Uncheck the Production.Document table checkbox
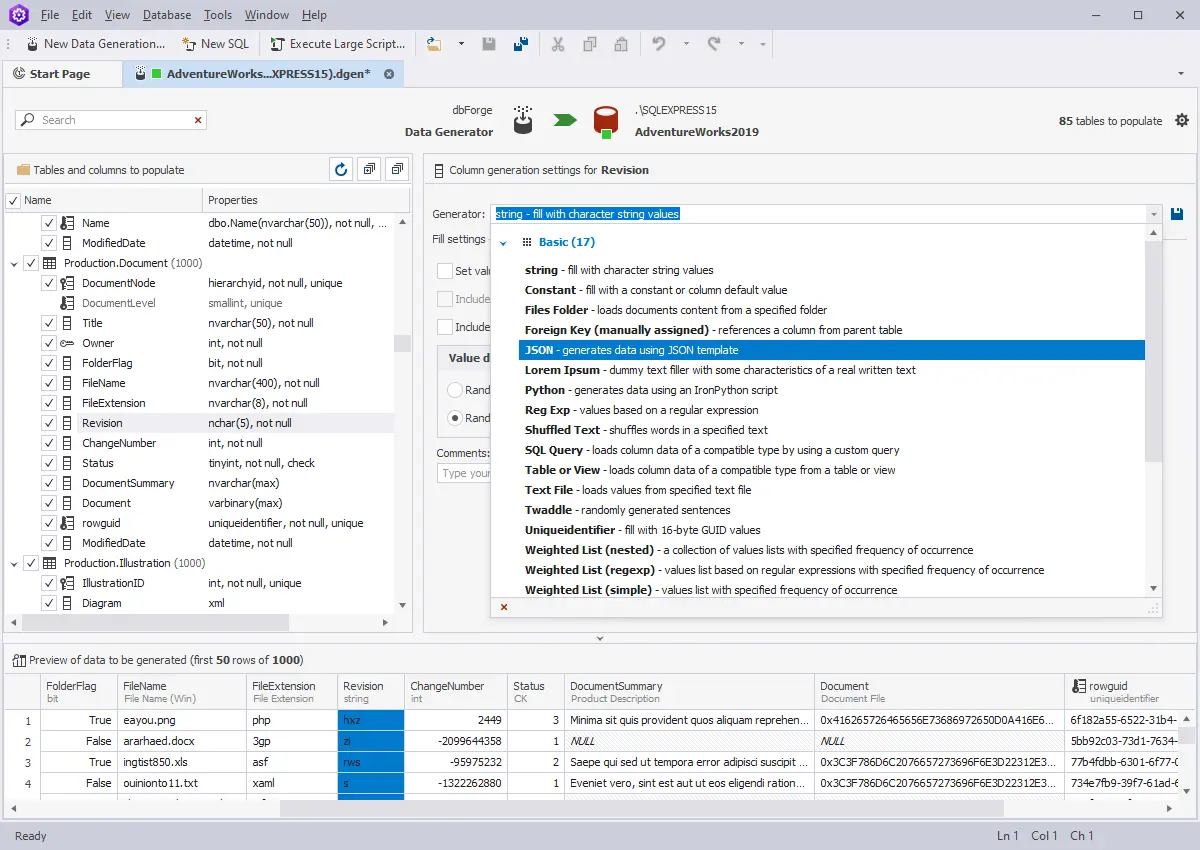Screen dimensions: 1200x850 click(x=33, y=262)
